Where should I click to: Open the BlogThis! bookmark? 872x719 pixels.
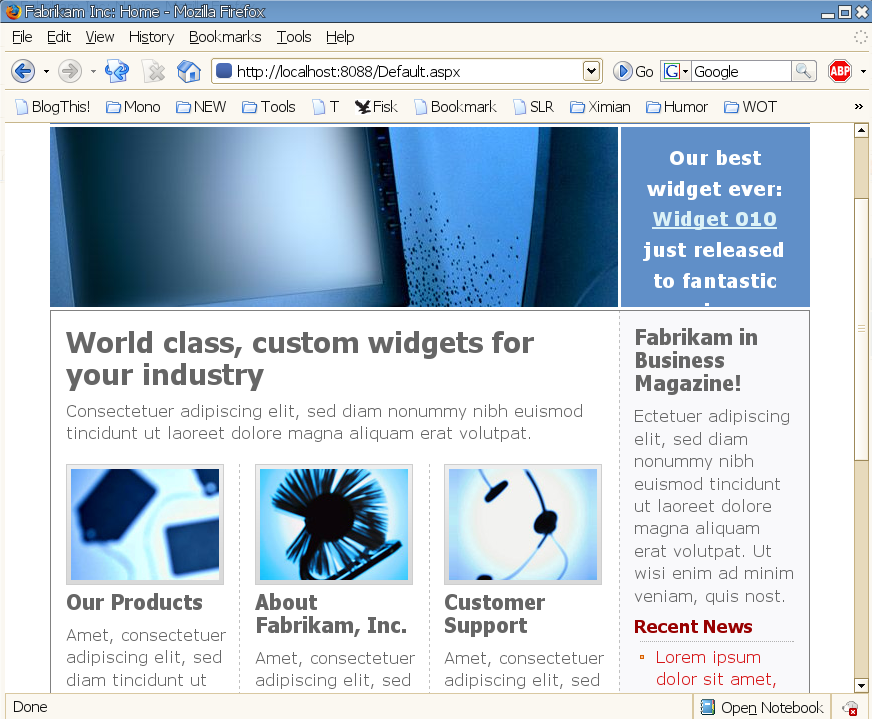[x=53, y=107]
